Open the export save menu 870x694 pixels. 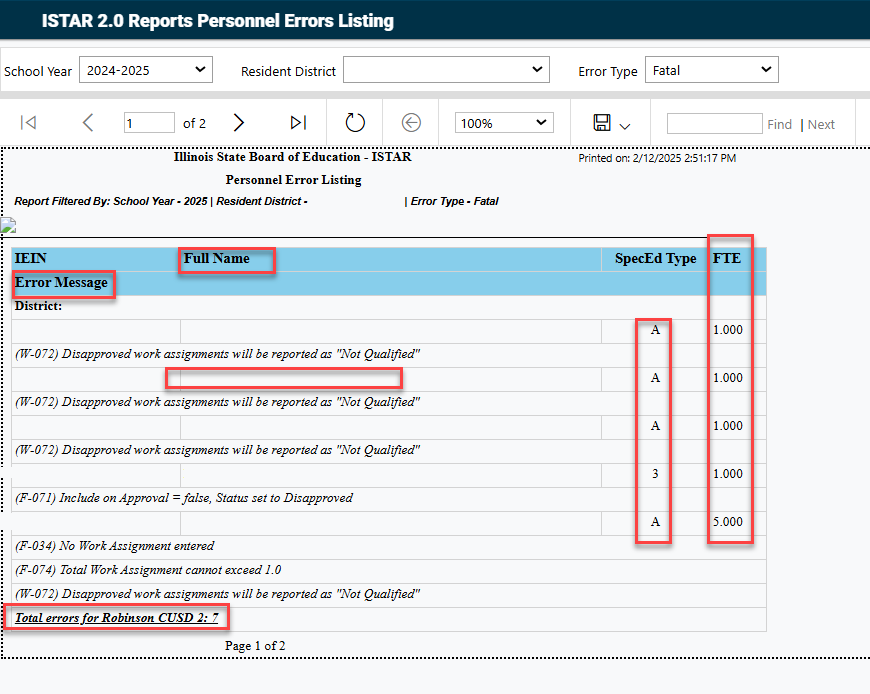602,123
